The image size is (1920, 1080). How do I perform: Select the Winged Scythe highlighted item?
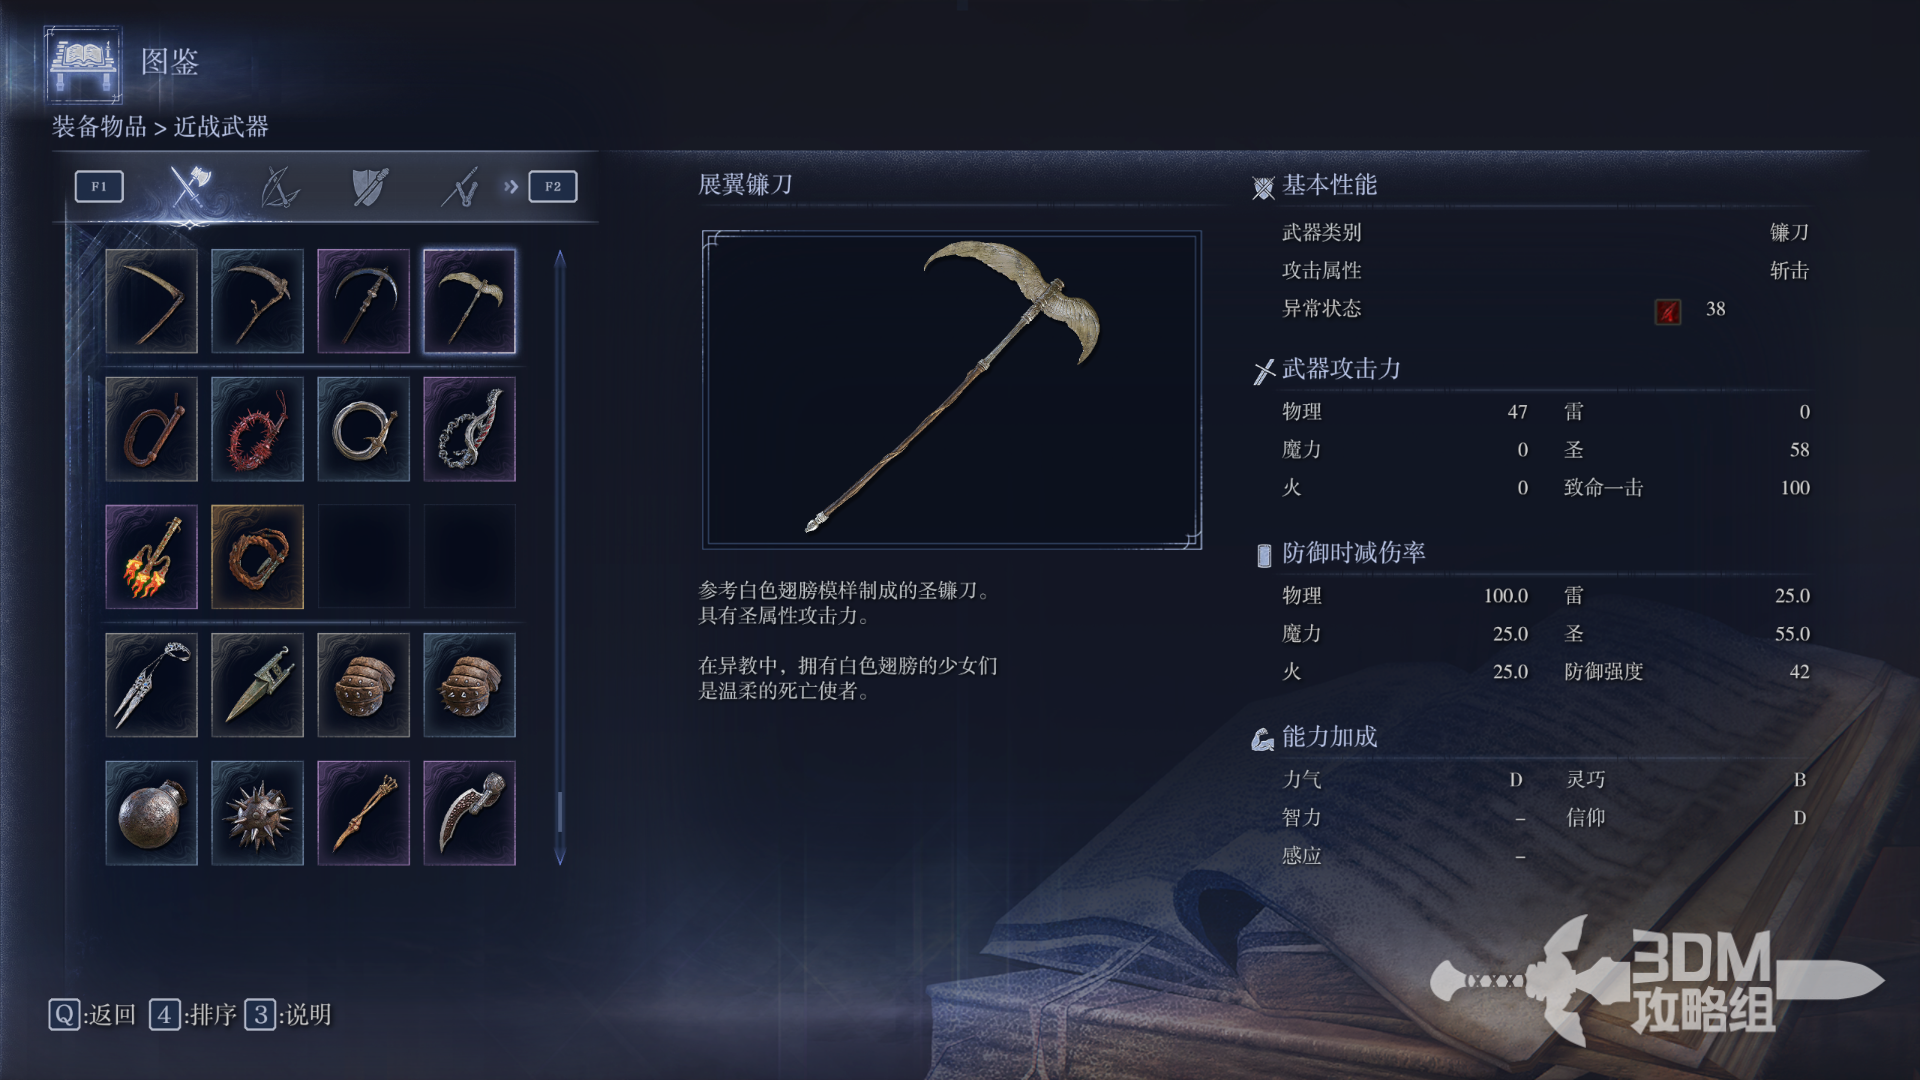tap(469, 301)
